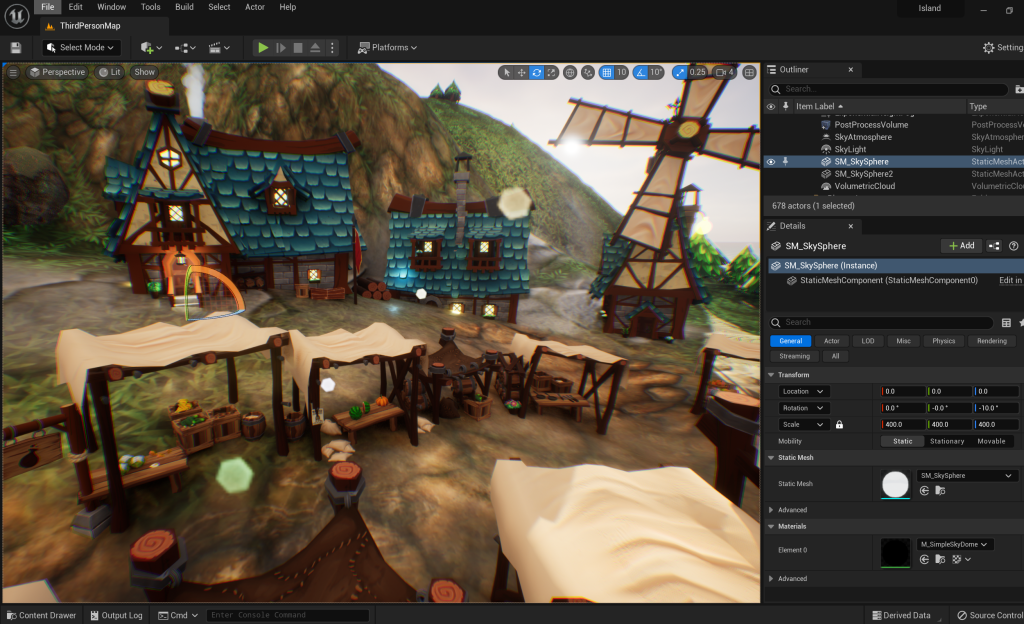Viewport: 1024px width, 624px height.
Task: Toggle grid snapping in the viewport
Action: 607,72
